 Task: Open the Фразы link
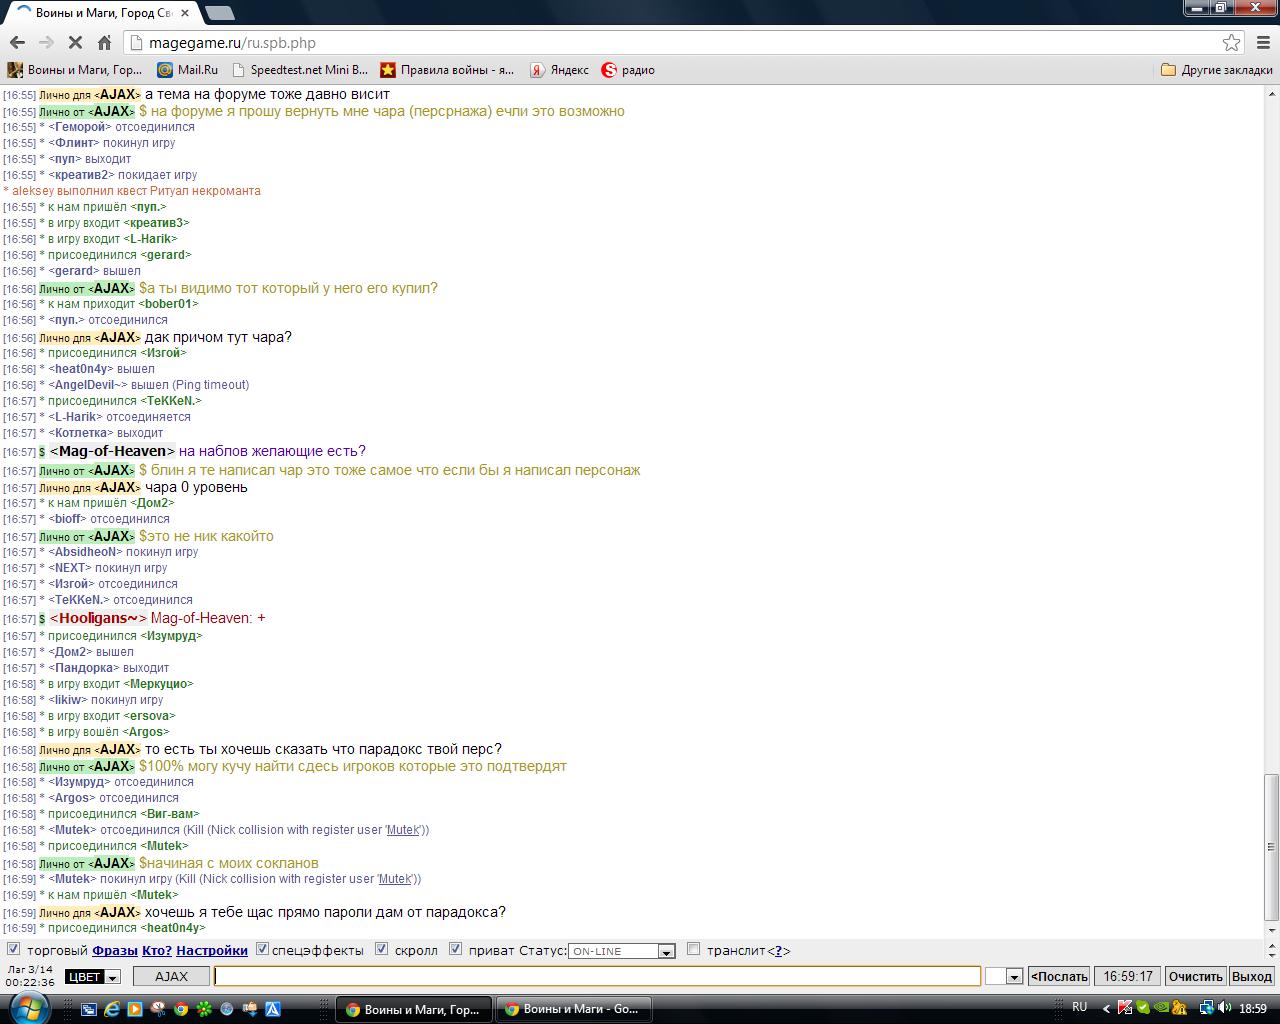tap(115, 950)
